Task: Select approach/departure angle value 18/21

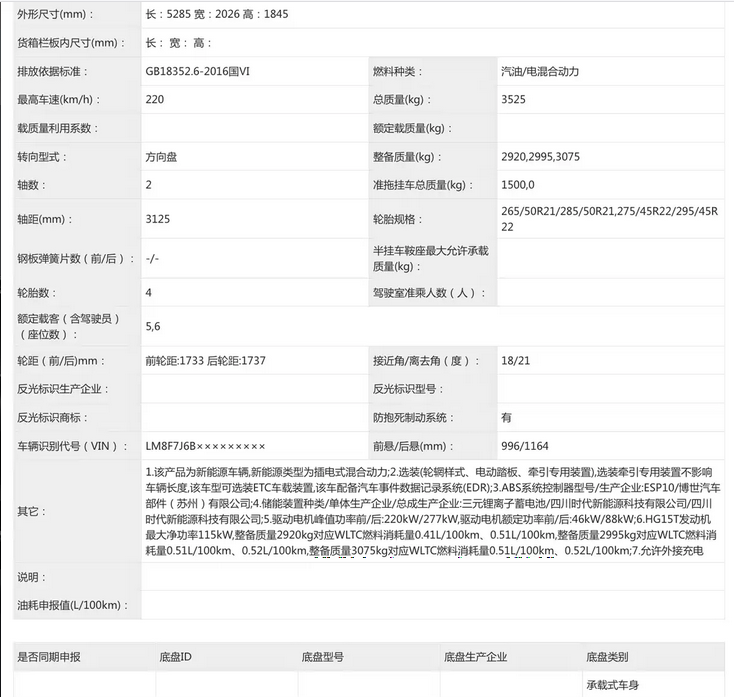Action: [516, 361]
